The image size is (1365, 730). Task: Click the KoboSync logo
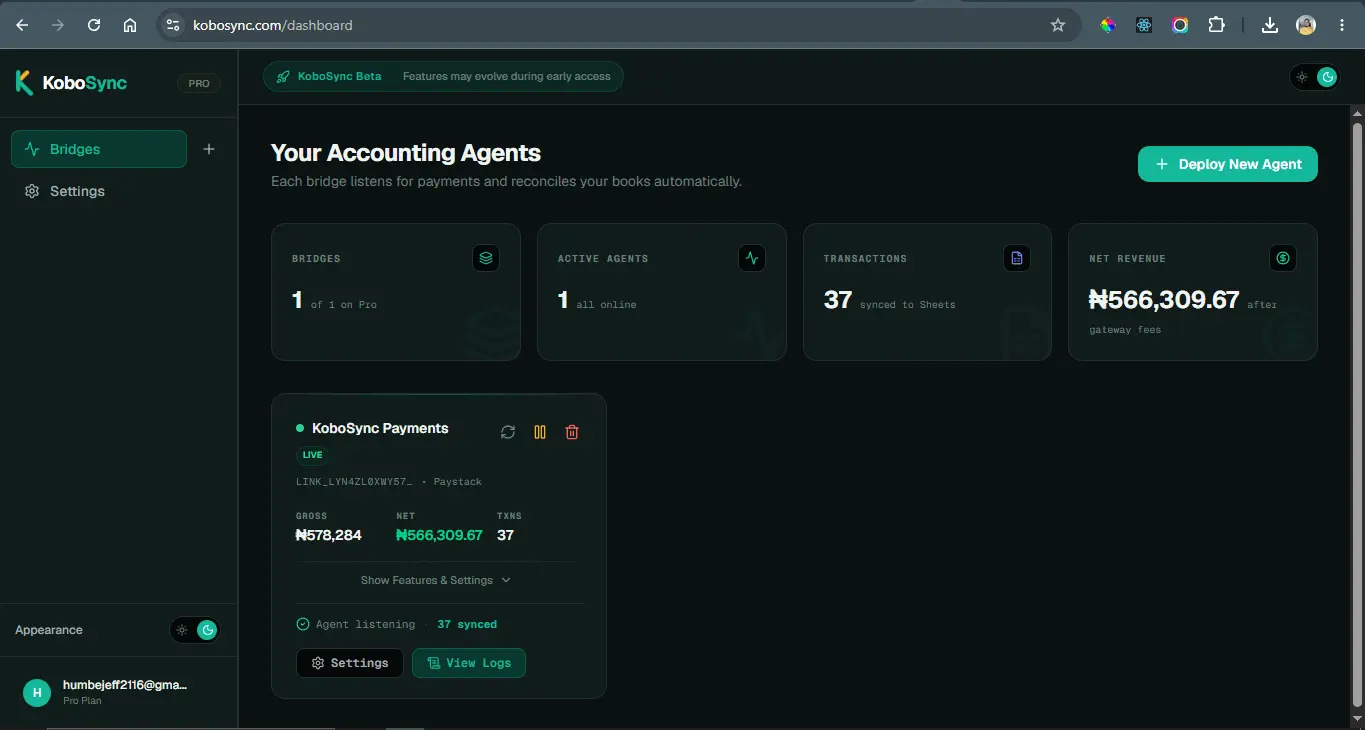(x=71, y=83)
